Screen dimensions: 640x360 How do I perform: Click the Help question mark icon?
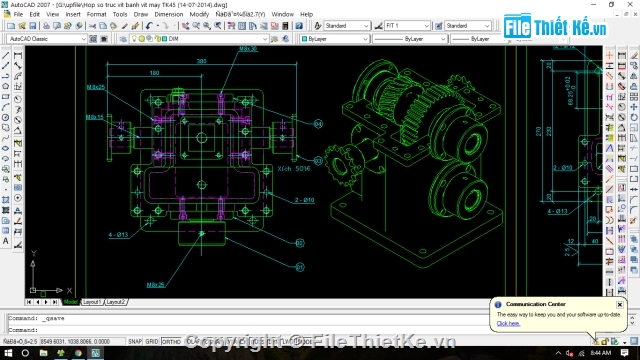299,26
